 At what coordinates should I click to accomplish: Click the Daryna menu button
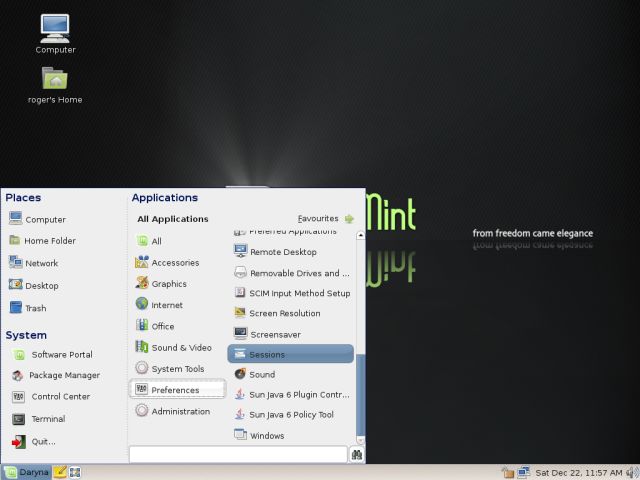click(26, 472)
